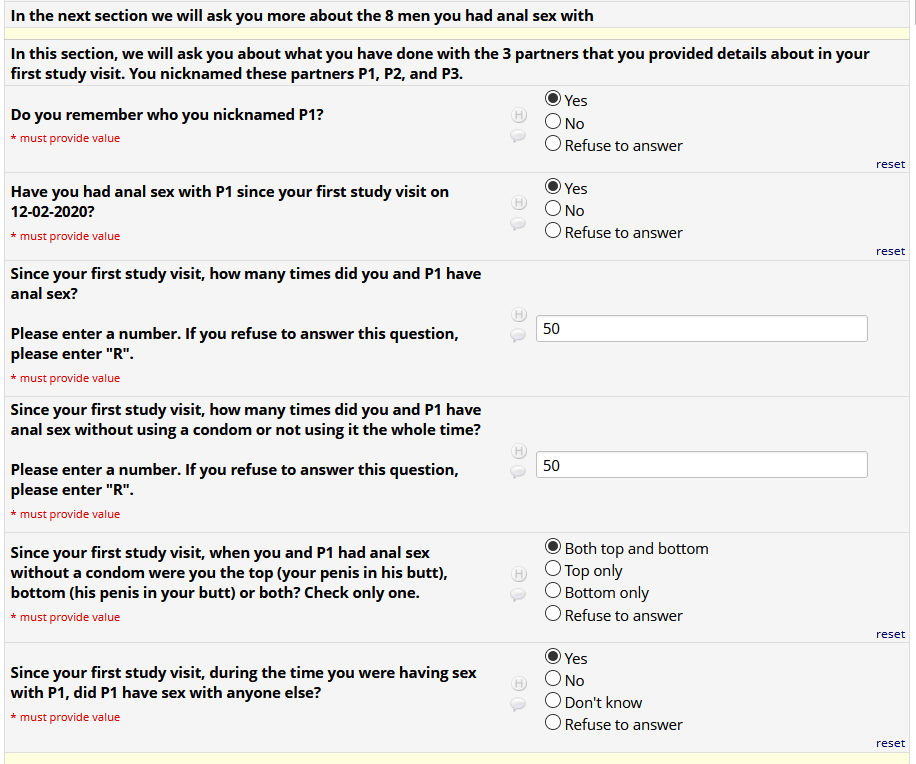The width and height of the screenshot is (916, 764).
Task: Select 'Top only' option
Action: click(x=553, y=570)
